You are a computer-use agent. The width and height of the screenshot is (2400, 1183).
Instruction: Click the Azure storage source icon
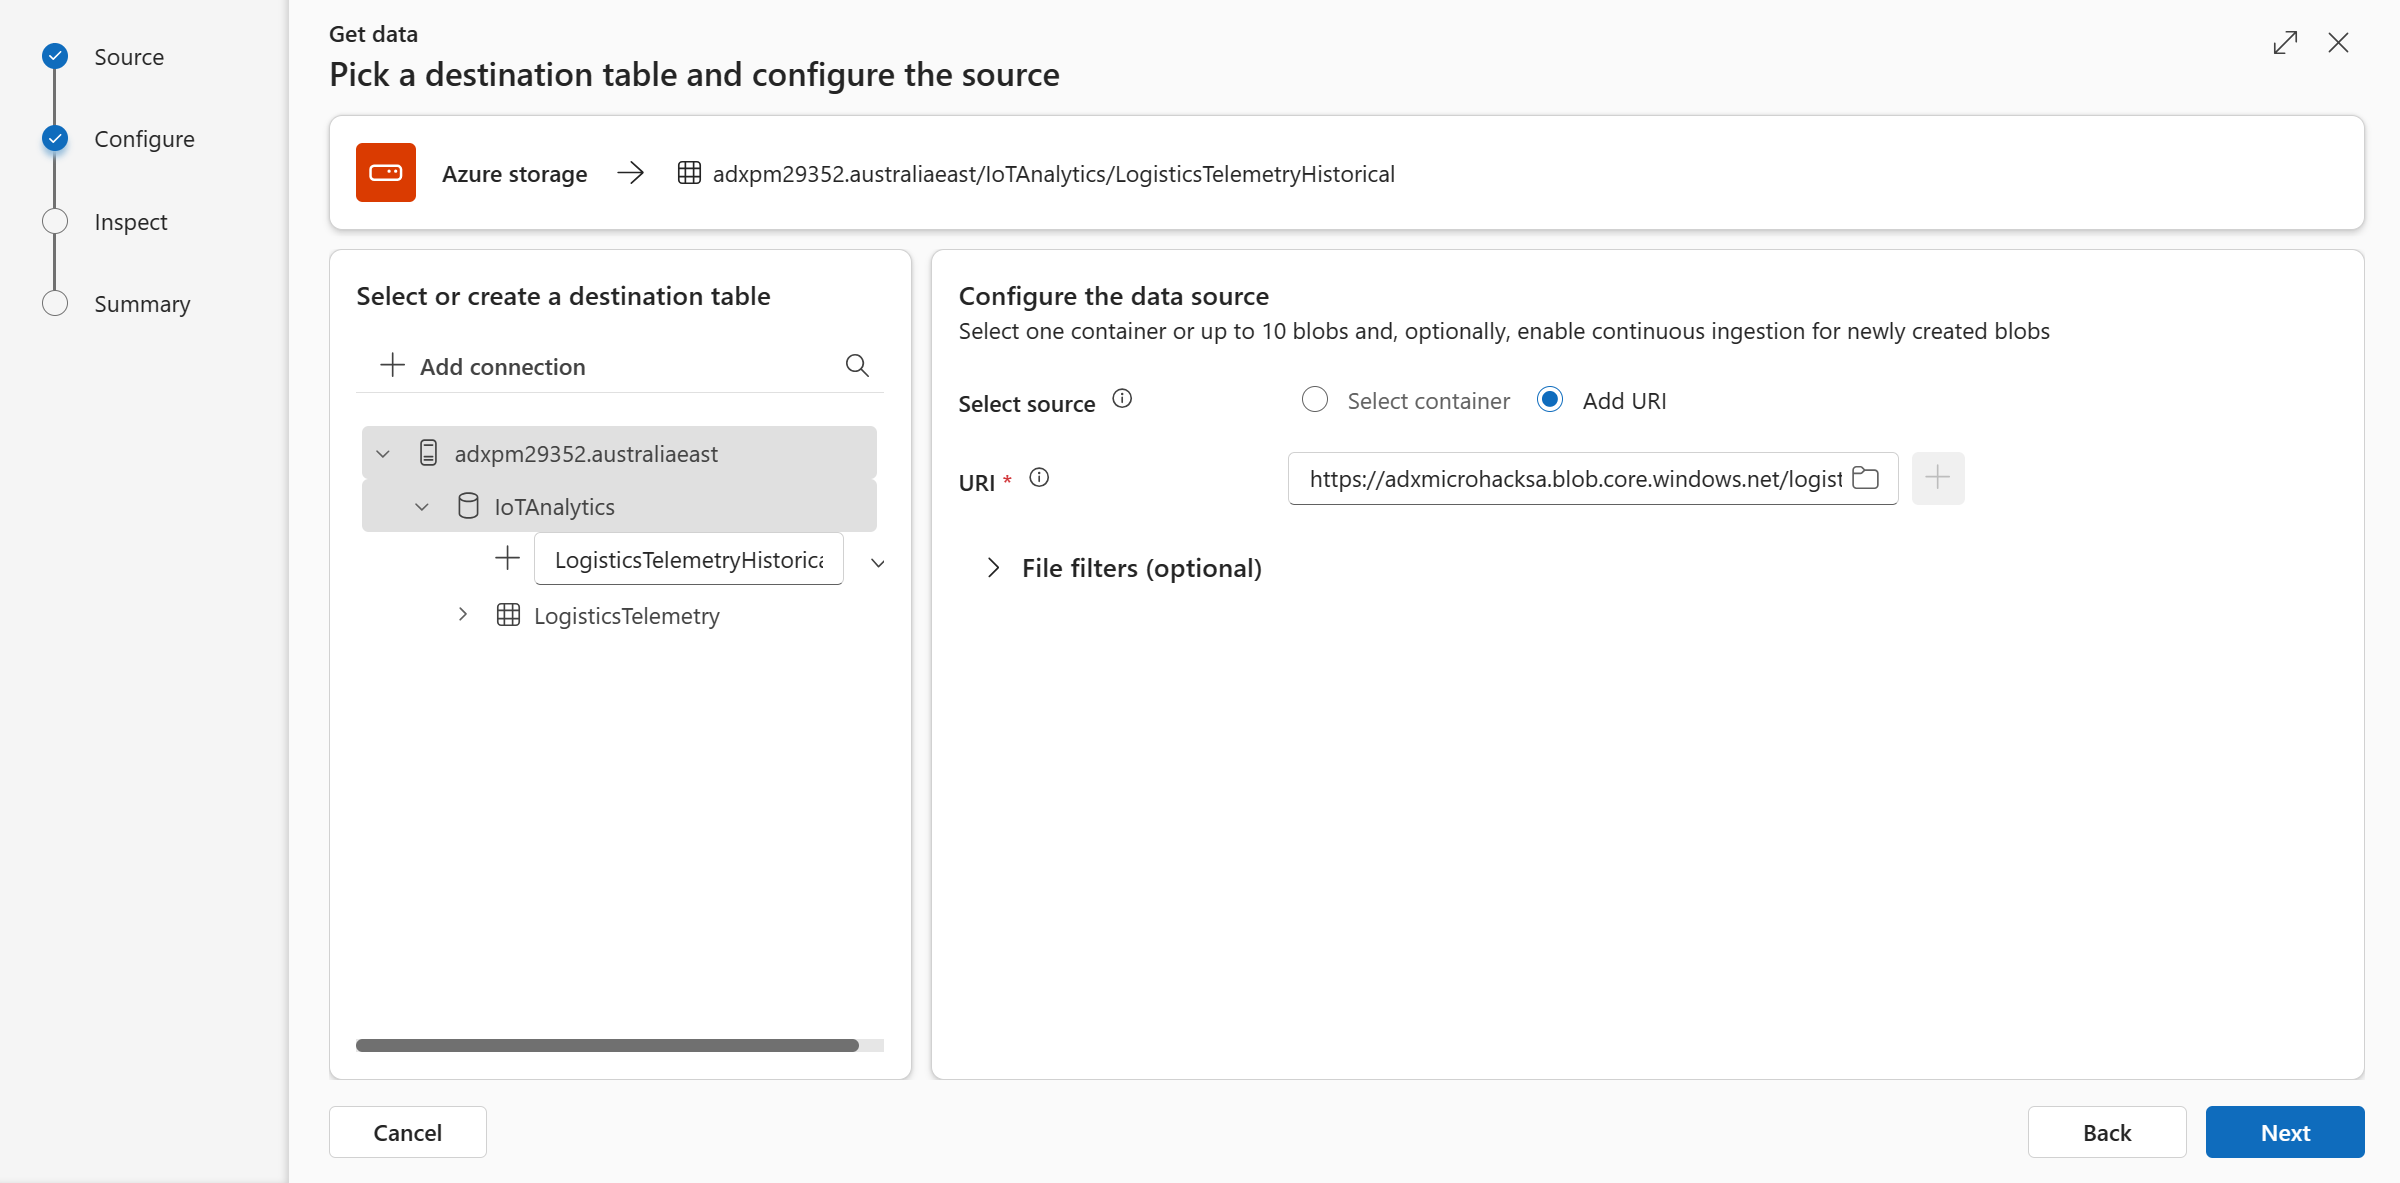click(x=385, y=173)
